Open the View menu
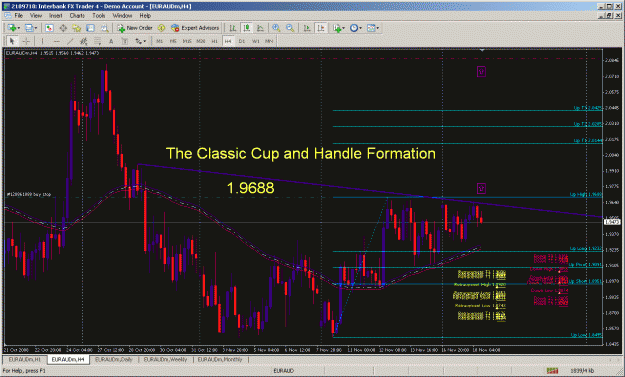This screenshot has height=377, width=625. tap(36, 16)
